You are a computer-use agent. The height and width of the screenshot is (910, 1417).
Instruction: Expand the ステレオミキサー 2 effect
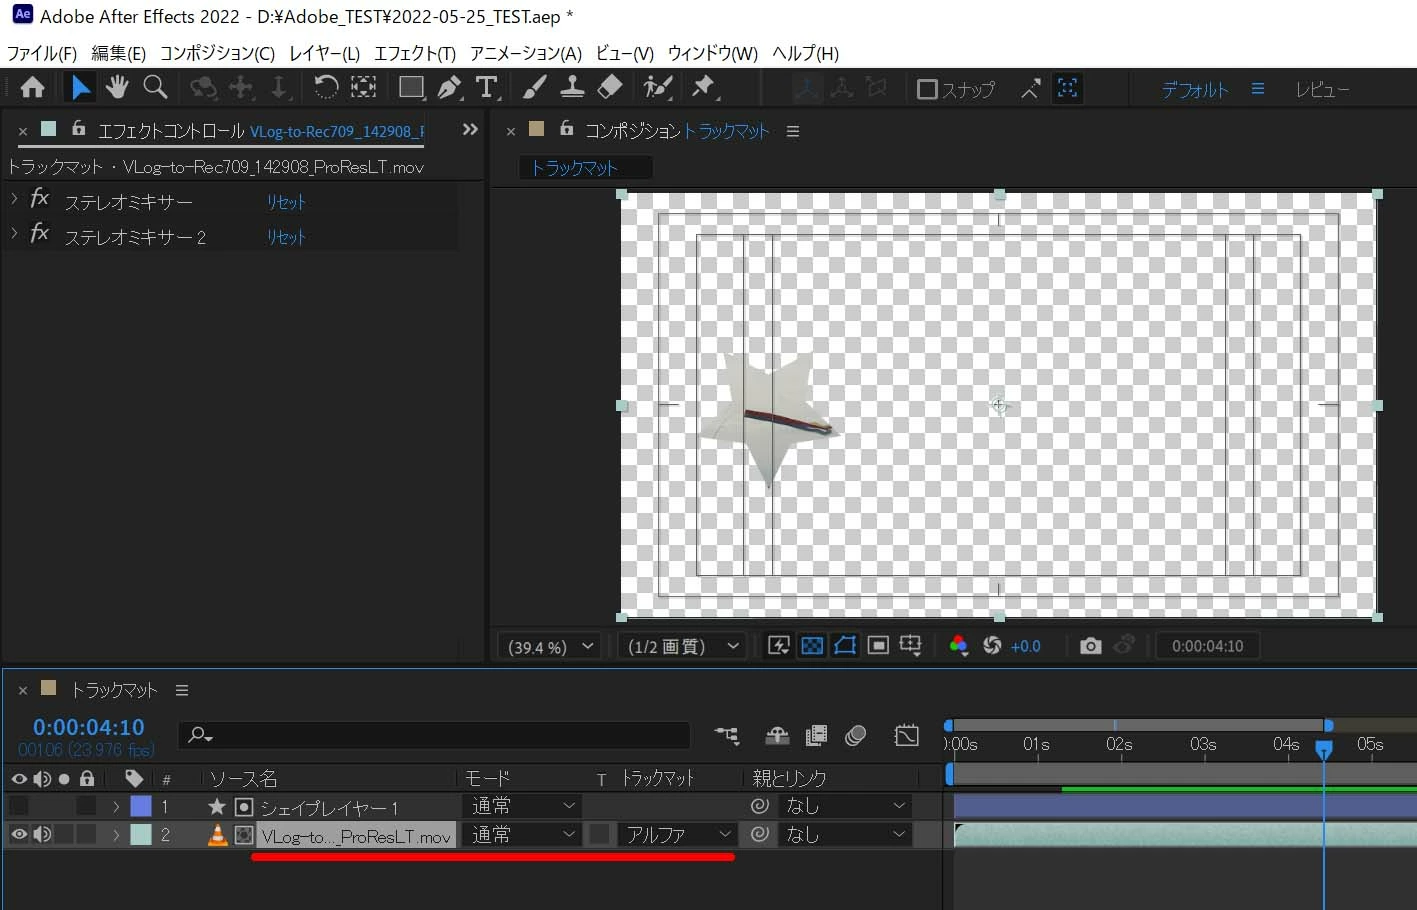coord(14,234)
